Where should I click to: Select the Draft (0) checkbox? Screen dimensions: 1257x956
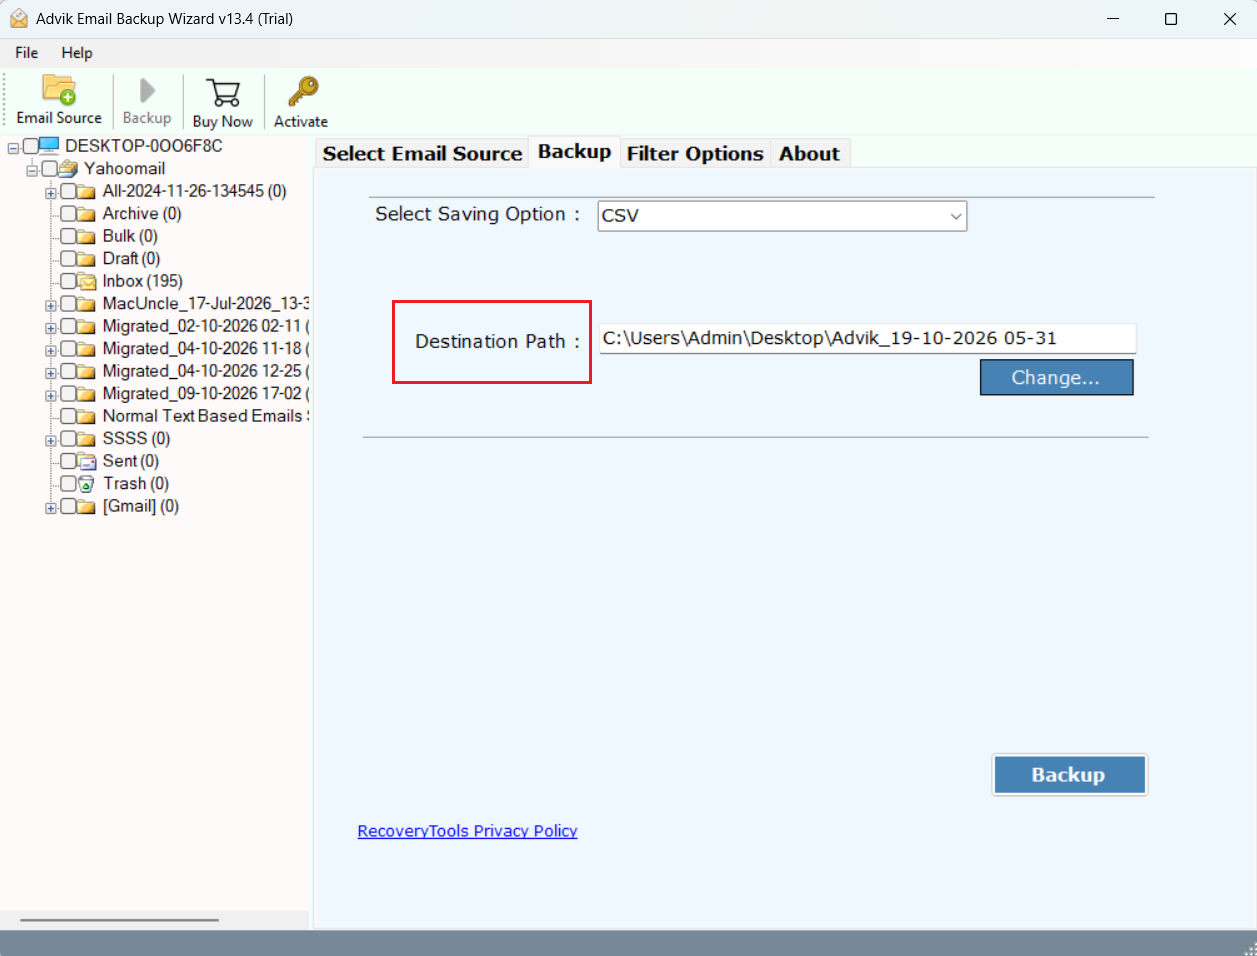point(68,259)
